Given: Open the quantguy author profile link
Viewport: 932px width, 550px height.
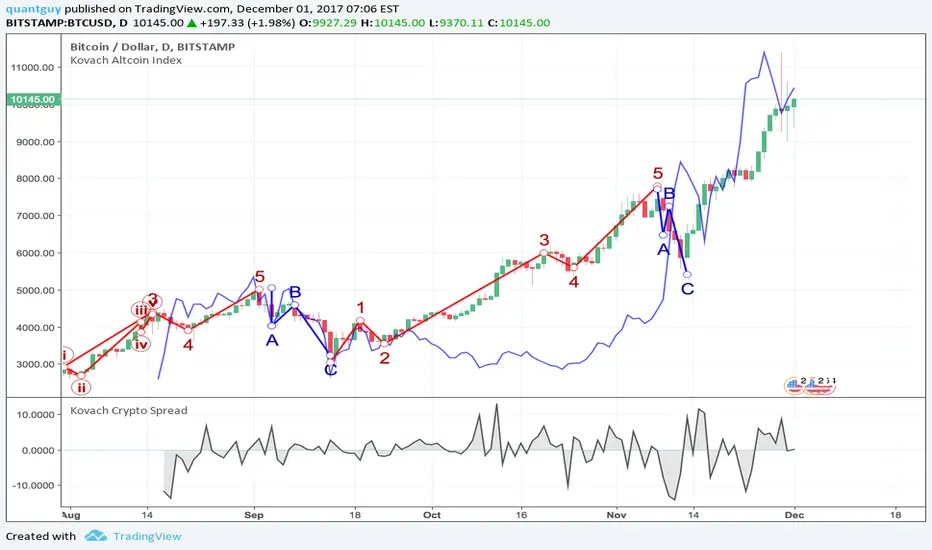Looking at the screenshot, I should [x=33, y=9].
